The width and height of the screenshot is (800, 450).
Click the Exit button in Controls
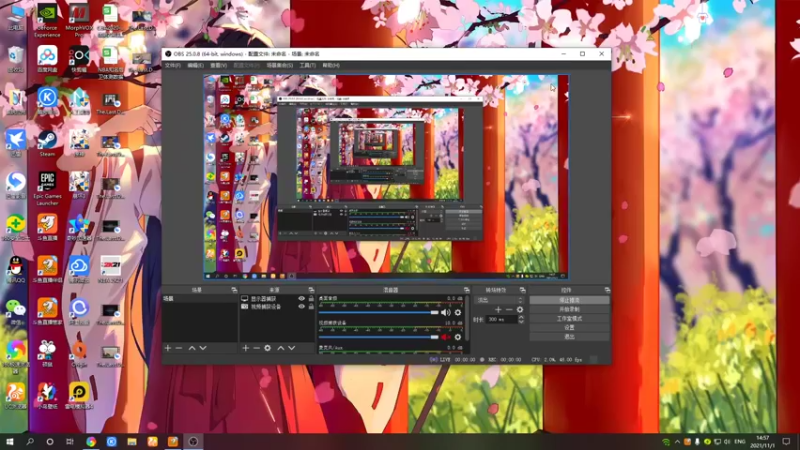coord(569,337)
